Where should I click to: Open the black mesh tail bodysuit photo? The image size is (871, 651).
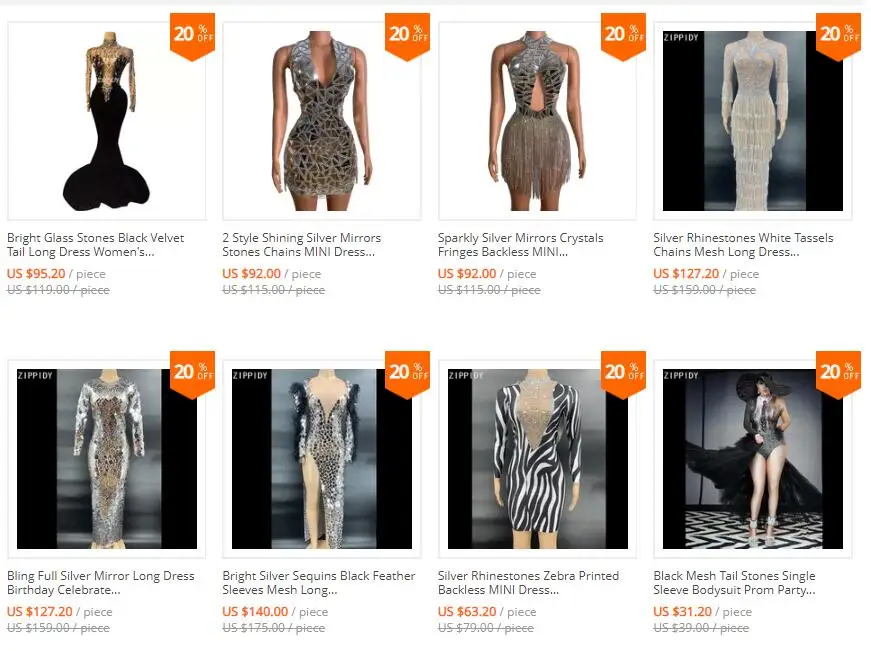click(753, 459)
